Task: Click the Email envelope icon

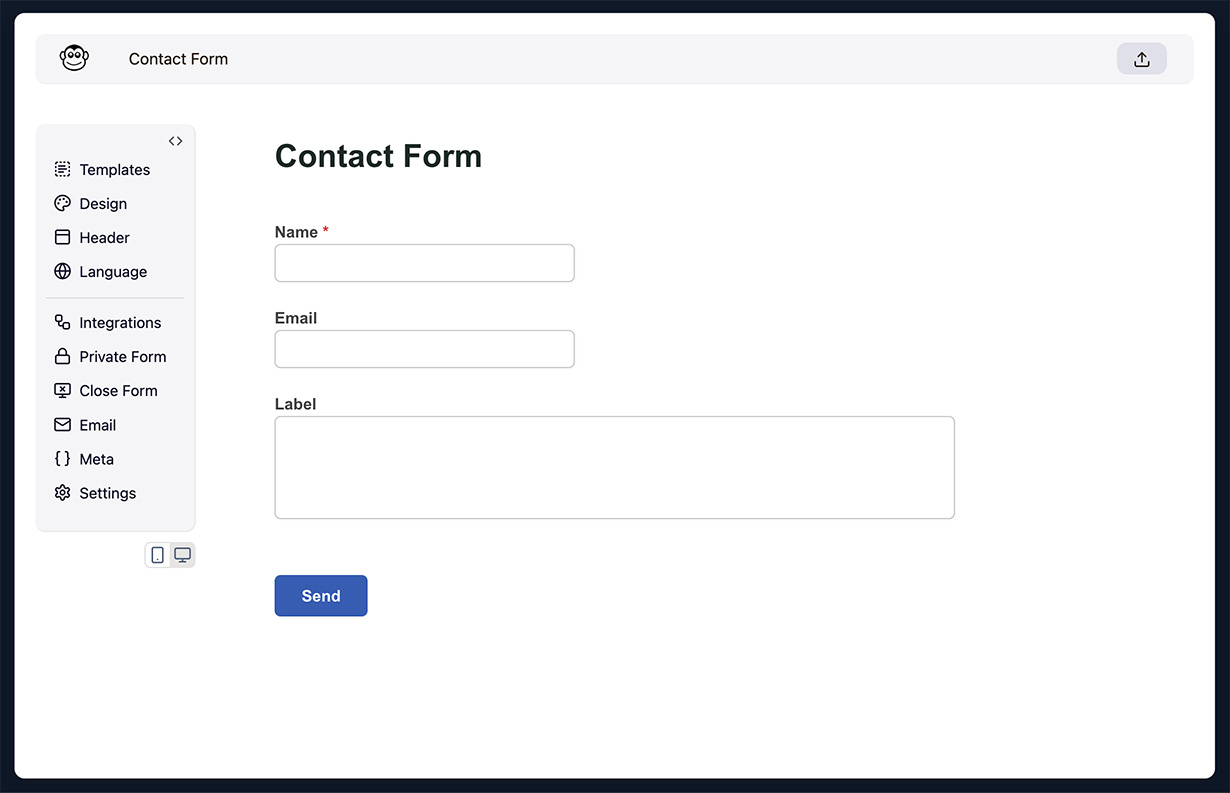Action: (62, 424)
